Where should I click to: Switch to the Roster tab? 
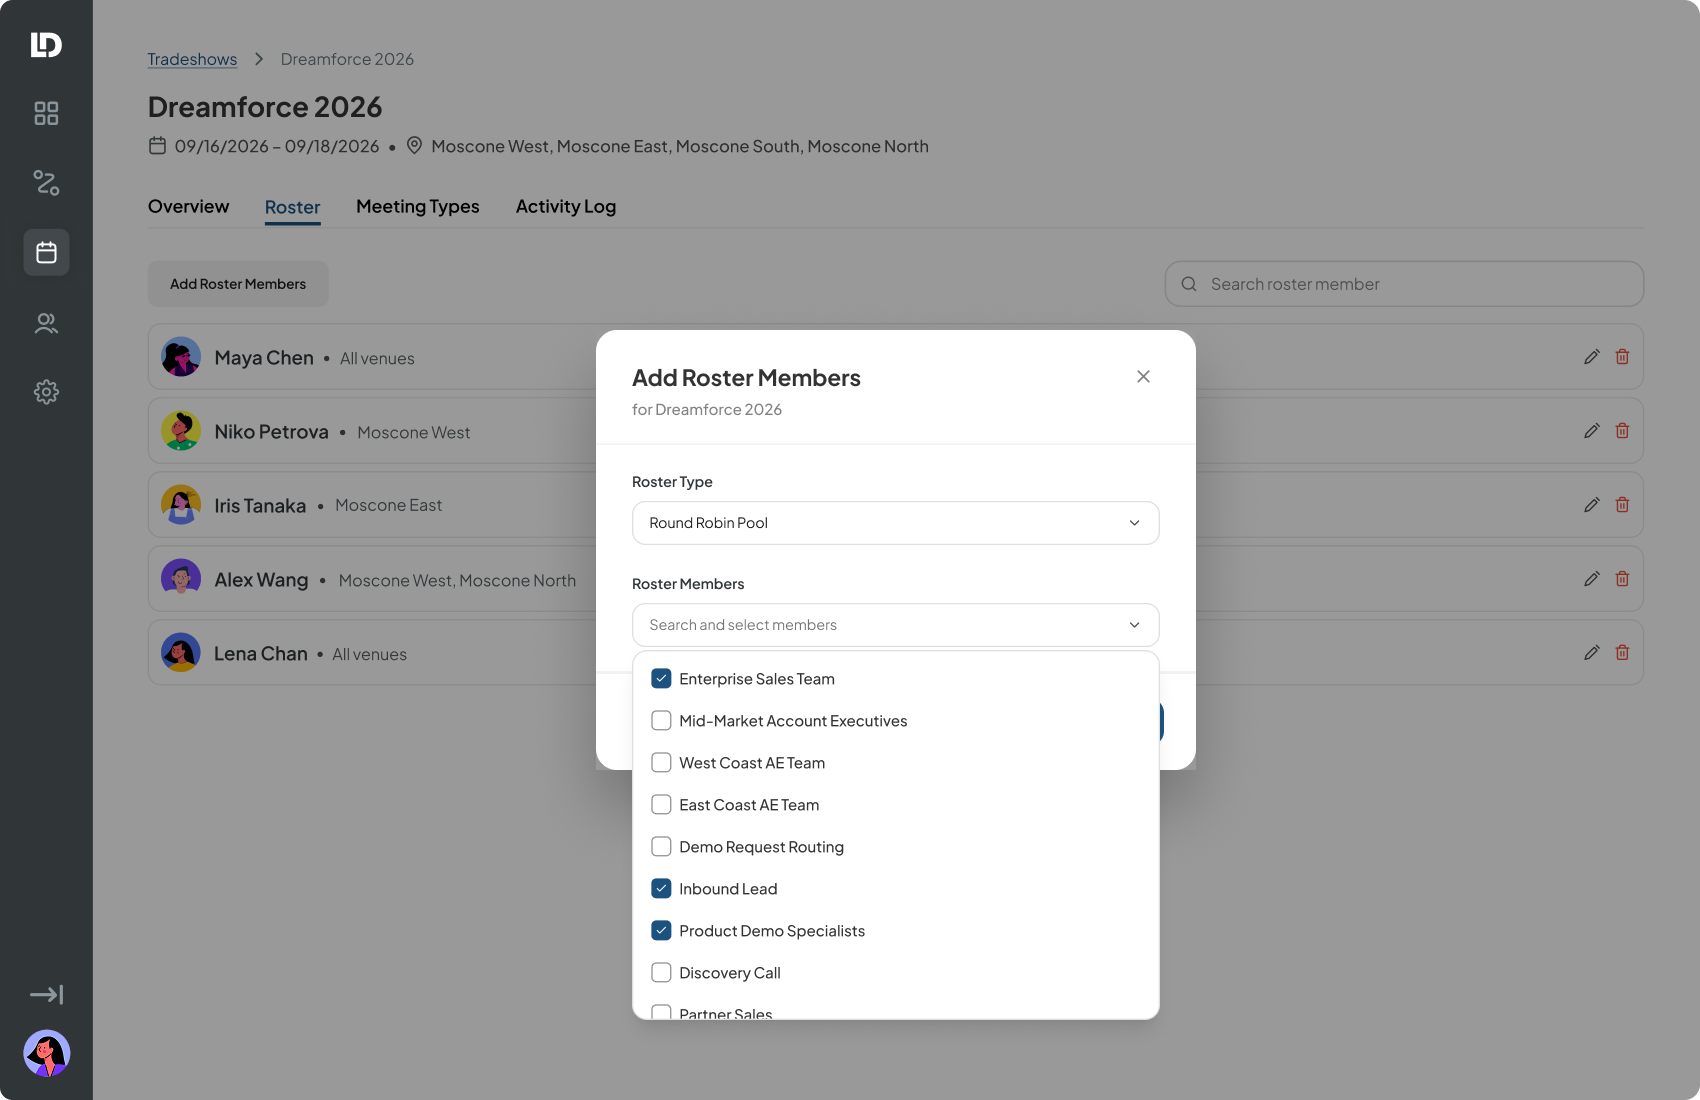point(292,207)
